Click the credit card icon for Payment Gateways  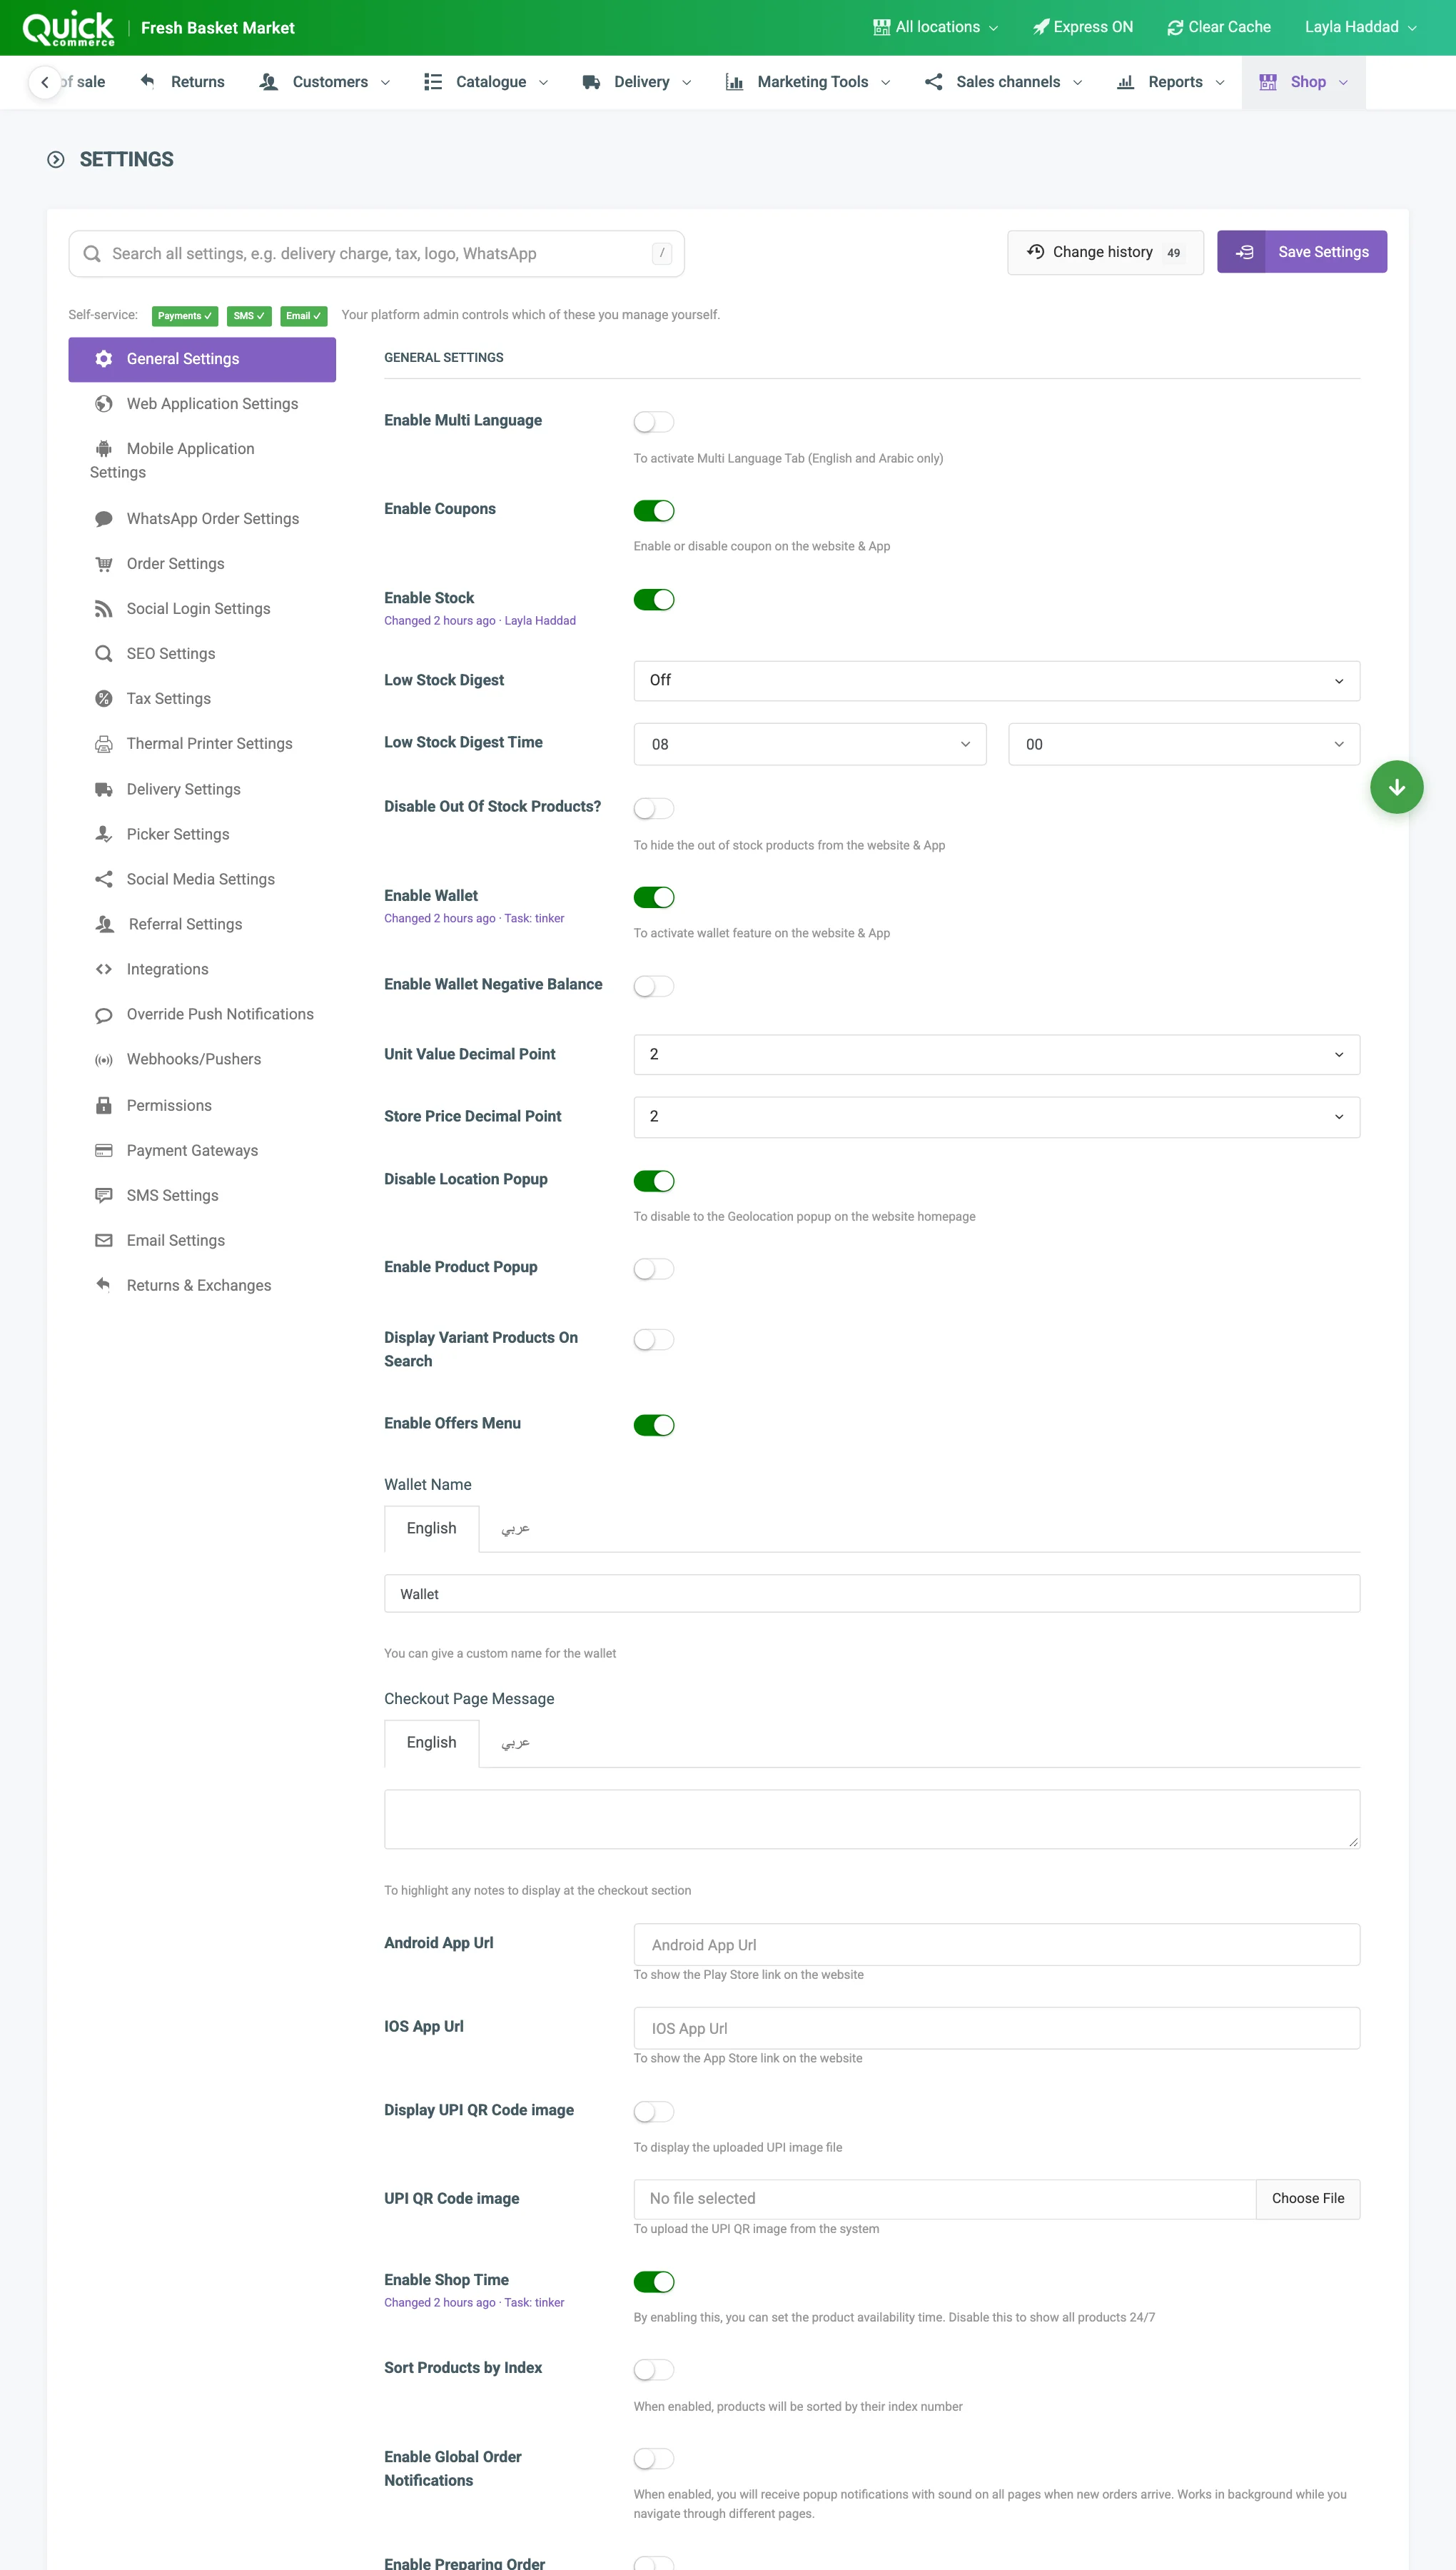(104, 1151)
